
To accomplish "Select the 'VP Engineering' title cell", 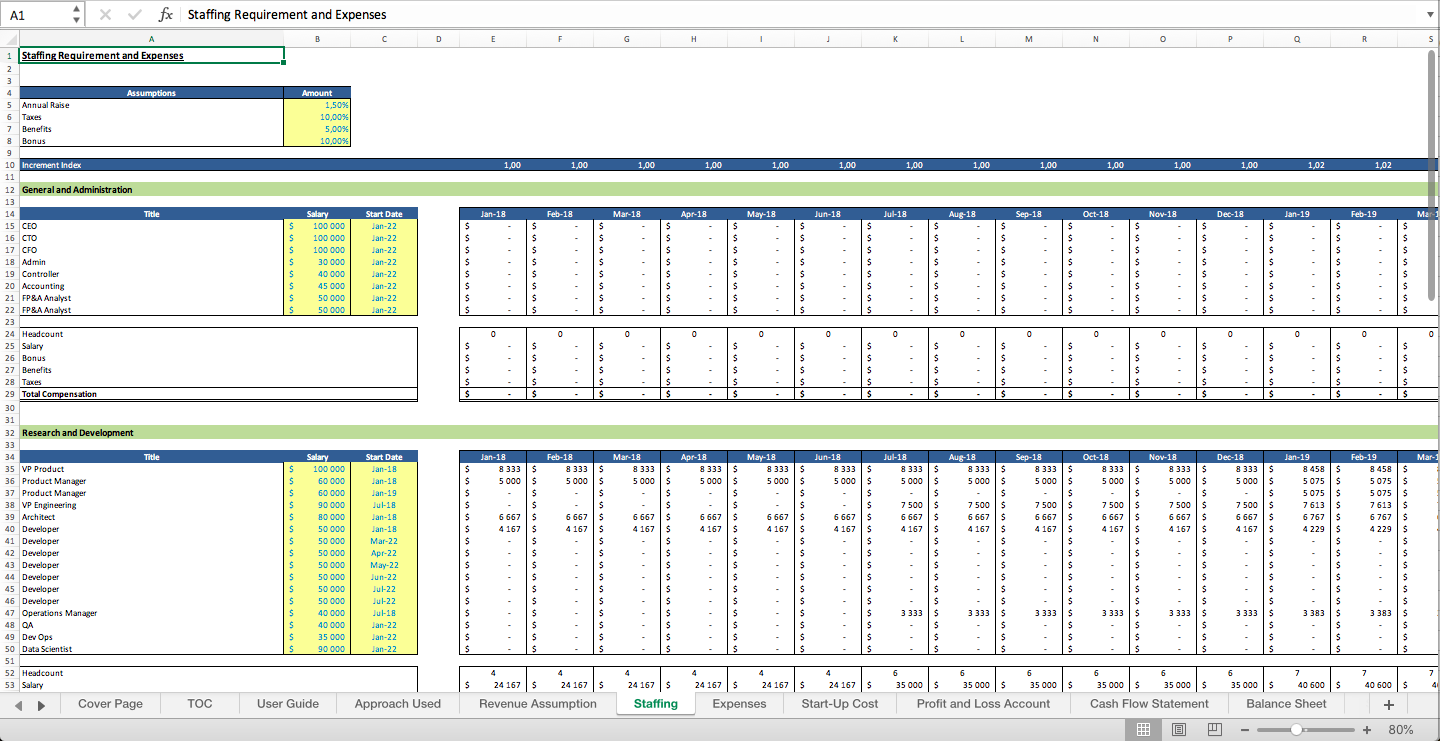I will point(151,505).
